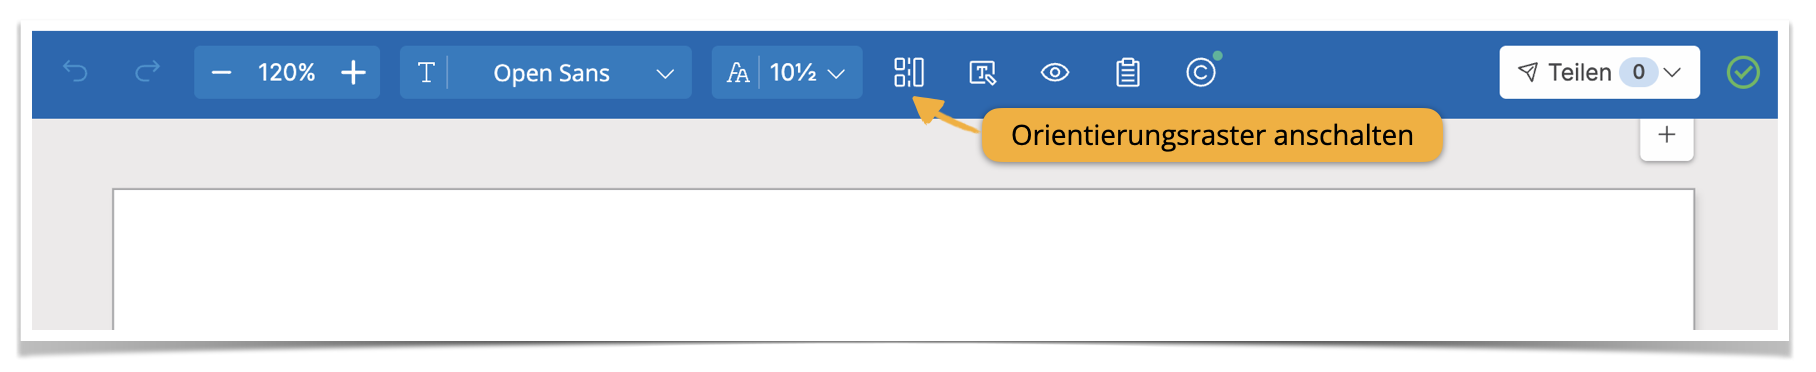Image resolution: width=1816 pixels, height=372 pixels.
Task: Click the green saved checkmark icon
Action: pos(1743,72)
